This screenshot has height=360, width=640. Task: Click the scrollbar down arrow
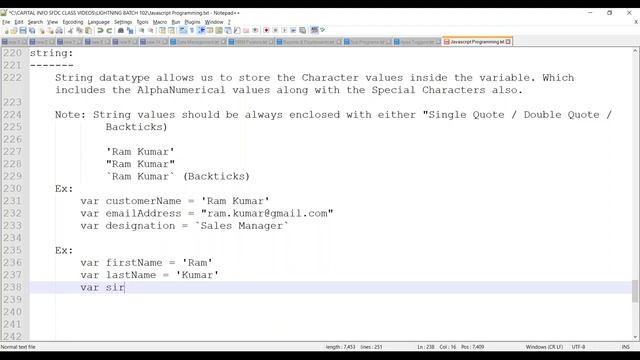tap(635, 337)
